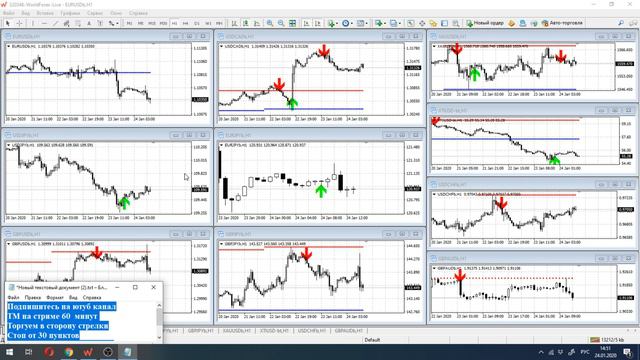640x360 pixels.
Task: Maximize the USDCAD H1 chart window
Action: tap(402, 36)
